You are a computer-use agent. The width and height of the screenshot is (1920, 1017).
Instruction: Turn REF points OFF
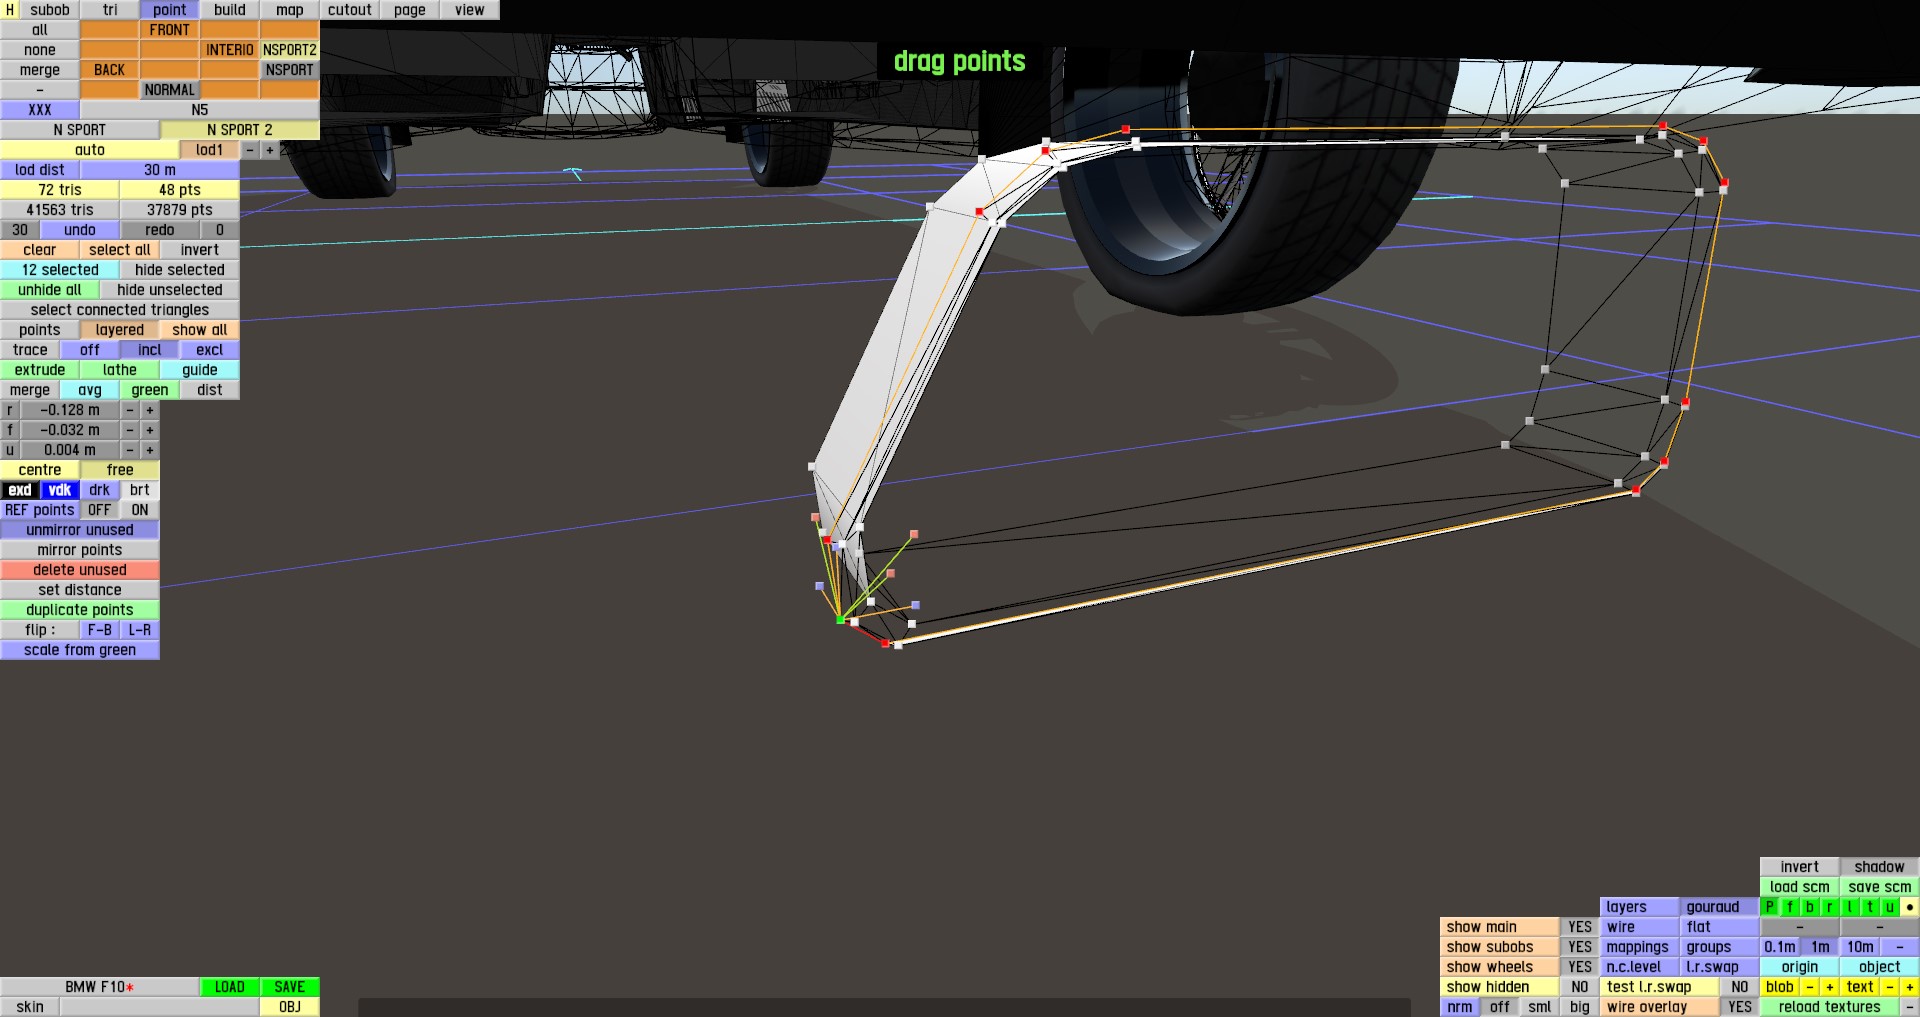[x=100, y=510]
